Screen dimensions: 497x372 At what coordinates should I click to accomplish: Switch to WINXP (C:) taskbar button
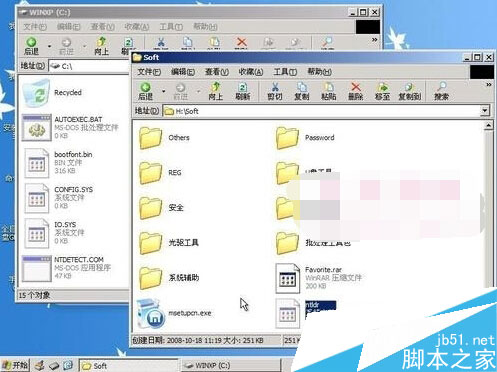[231, 366]
